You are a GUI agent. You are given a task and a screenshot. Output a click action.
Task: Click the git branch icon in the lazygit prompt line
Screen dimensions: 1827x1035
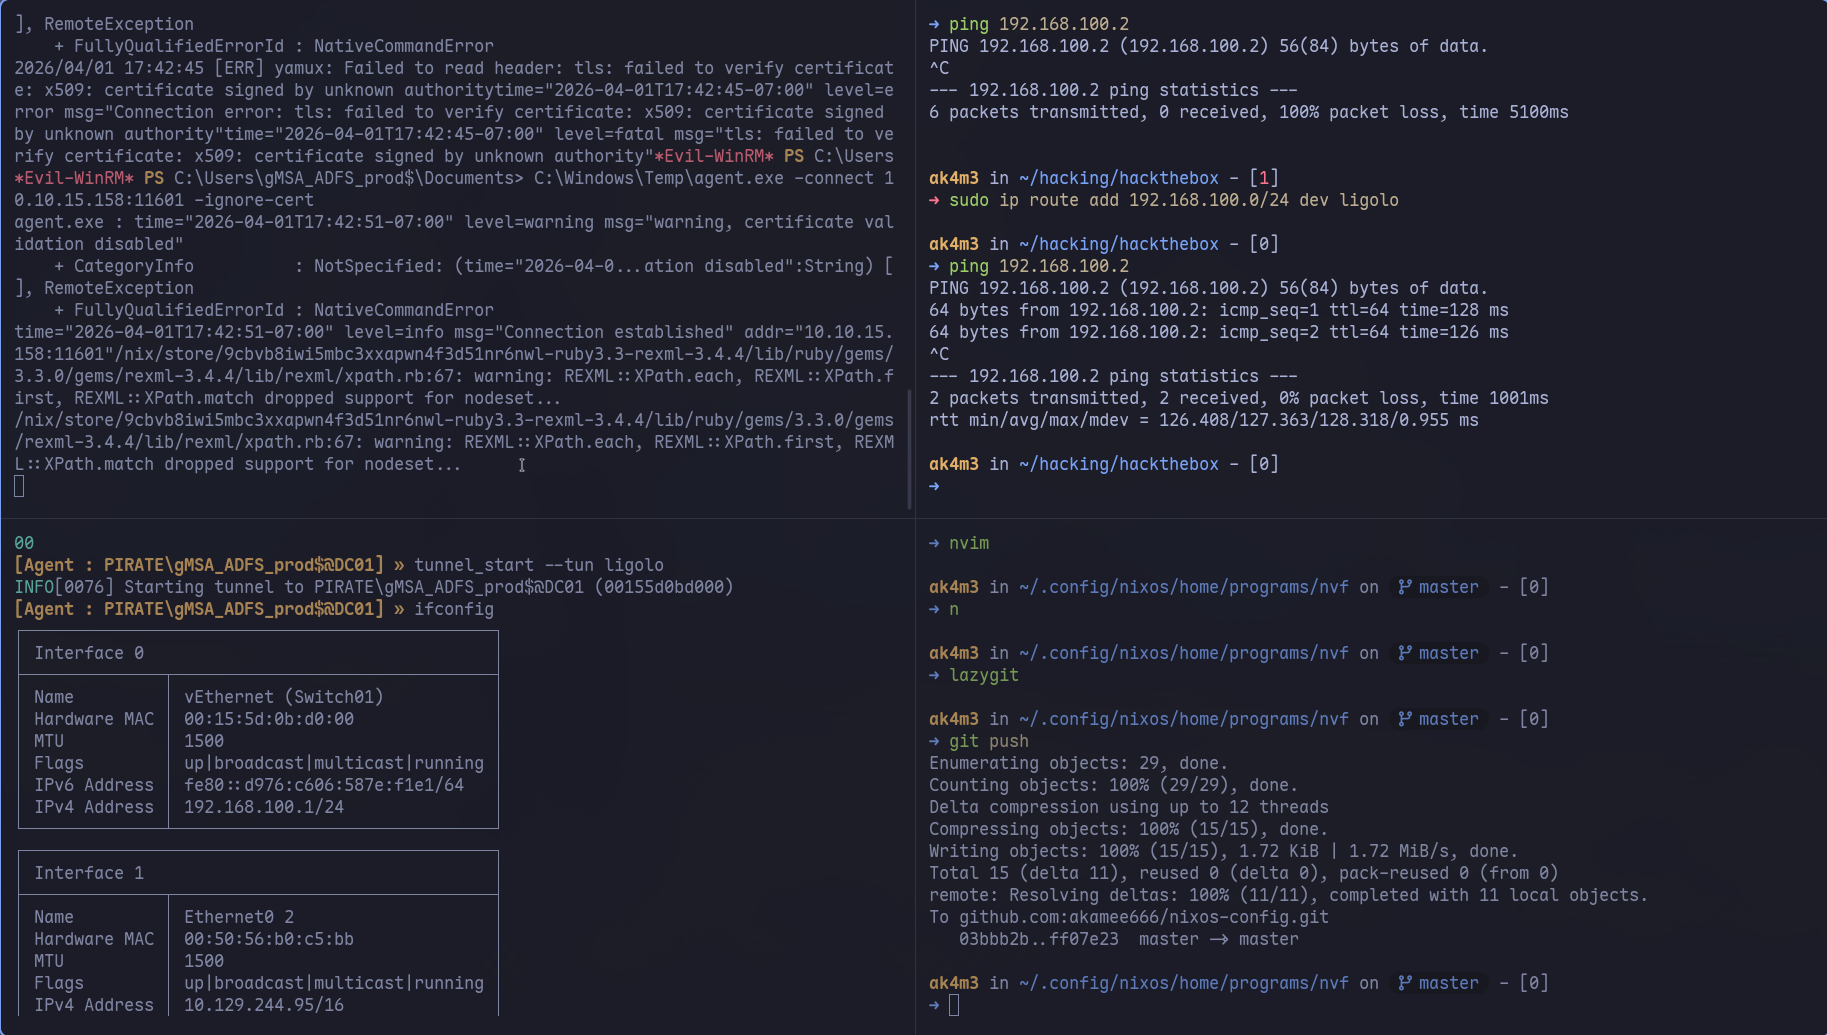pos(1405,653)
